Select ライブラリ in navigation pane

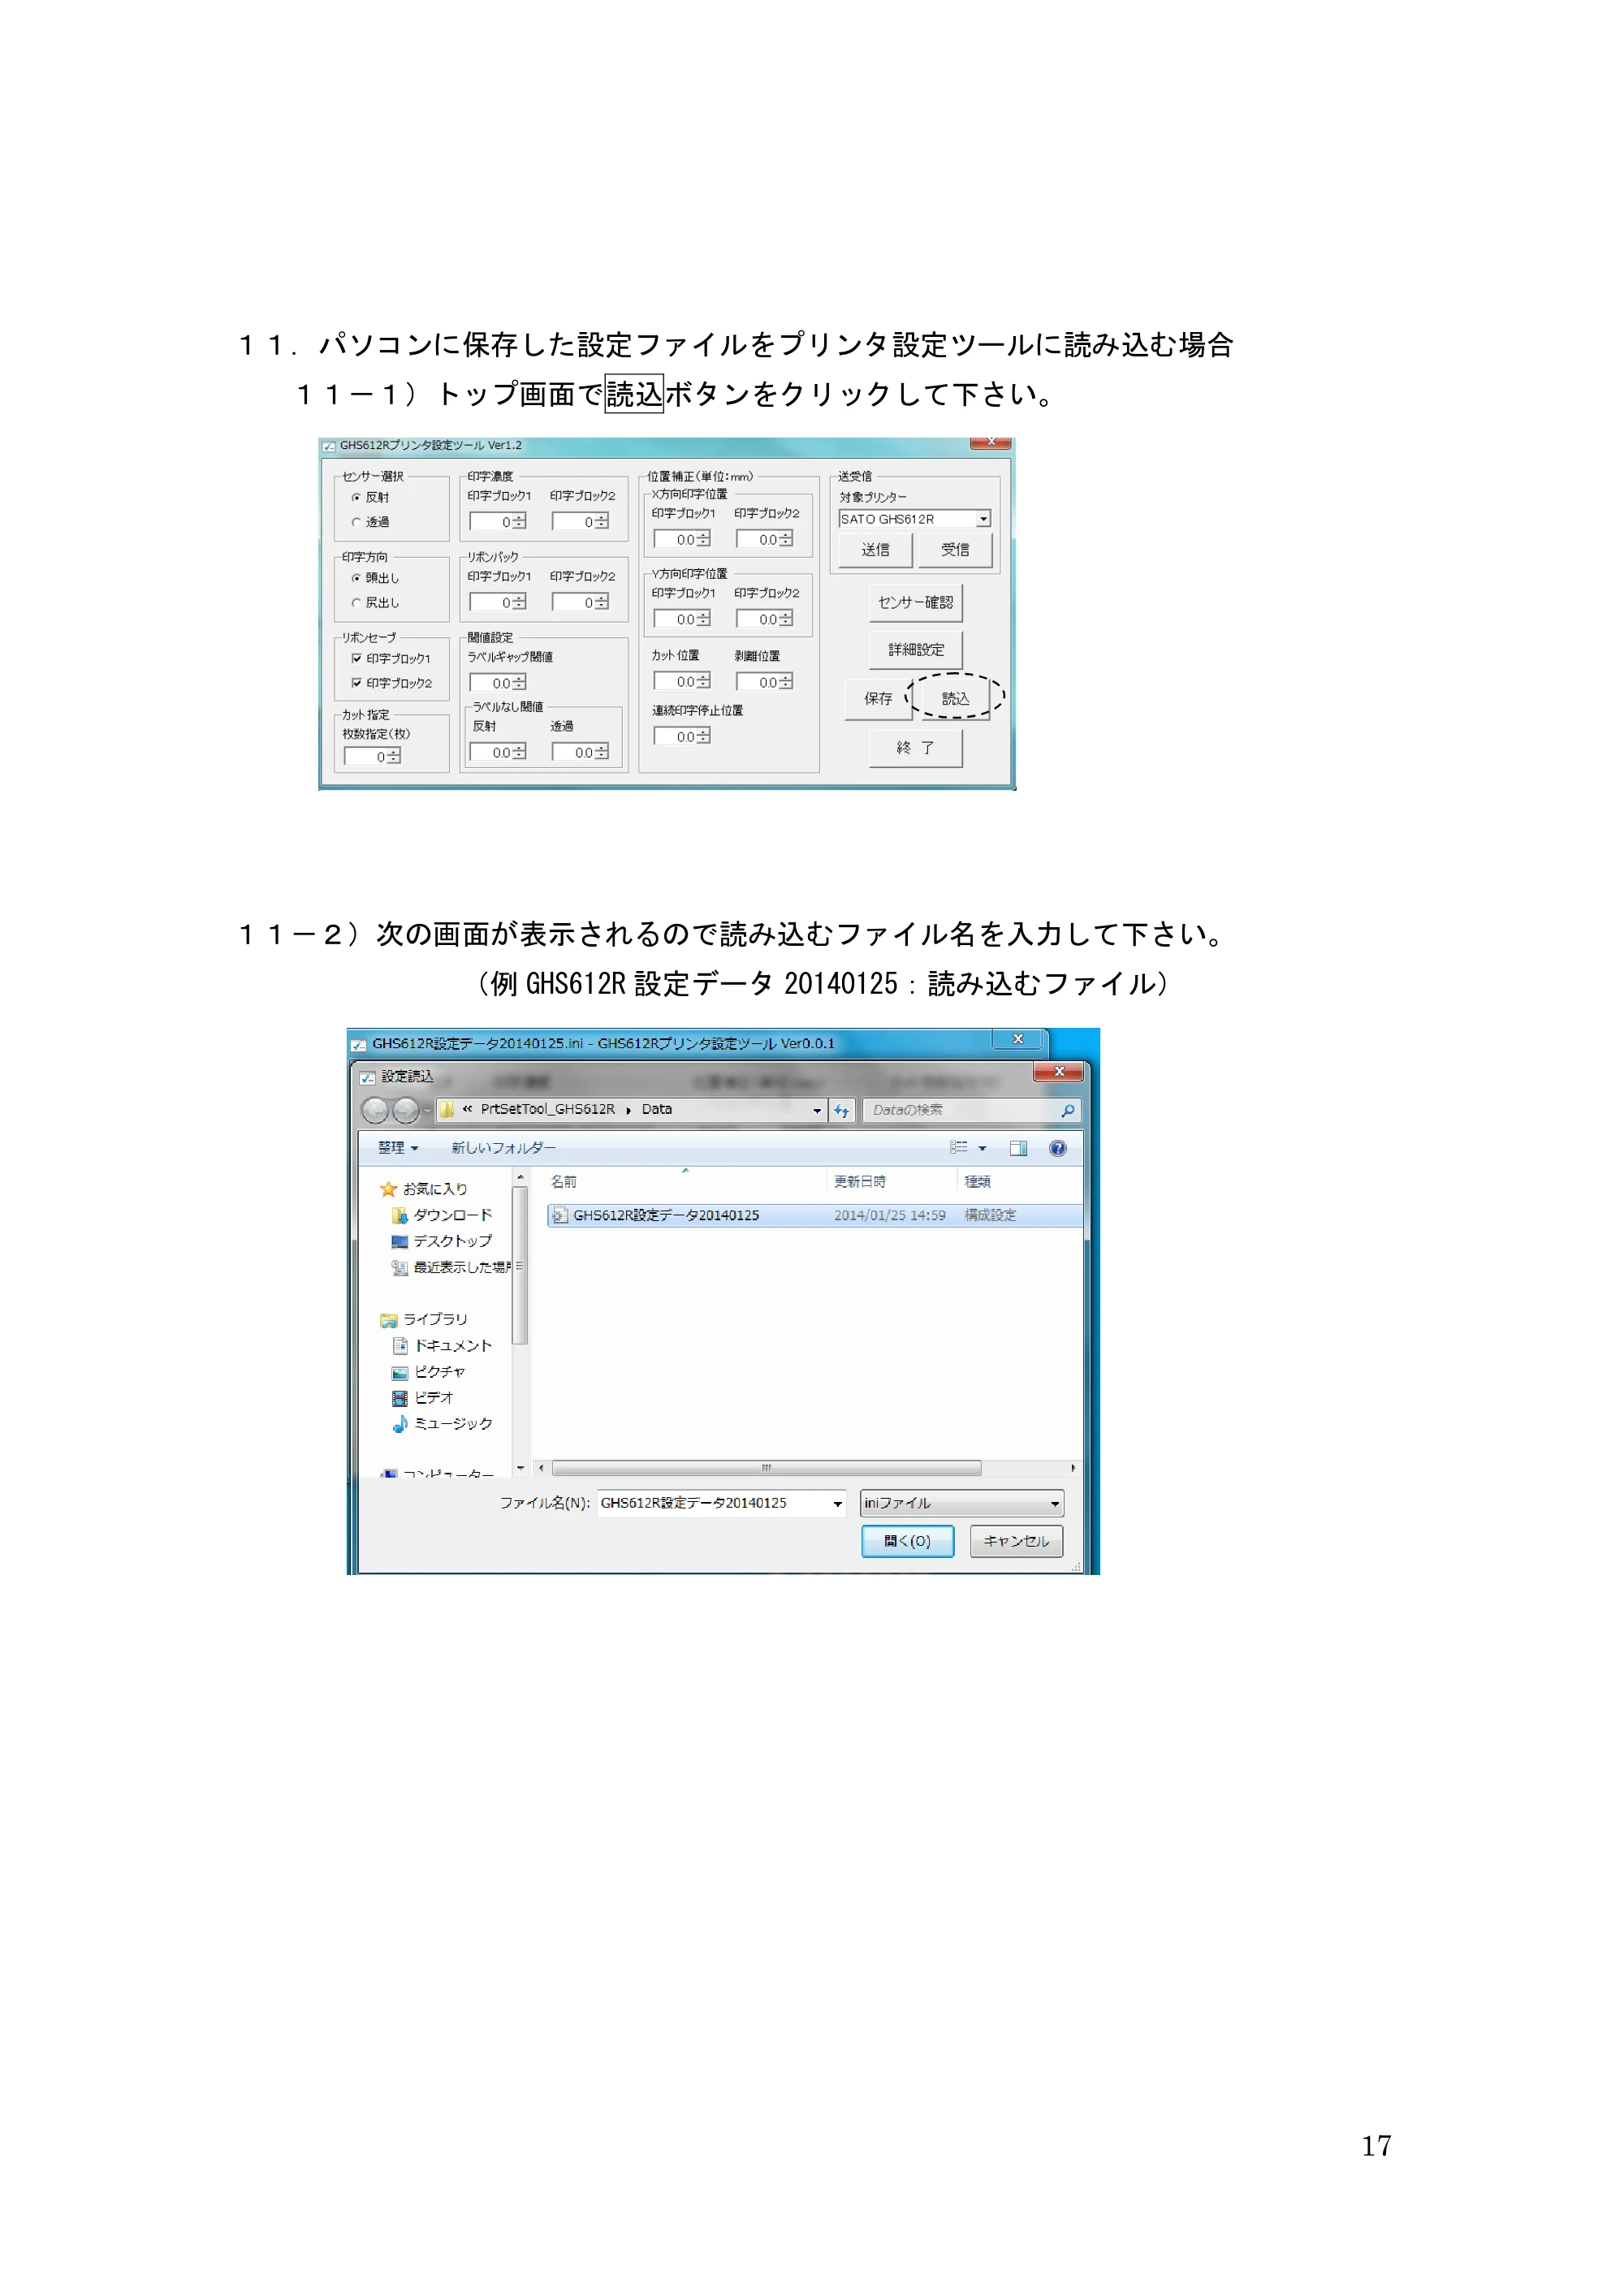424,1320
